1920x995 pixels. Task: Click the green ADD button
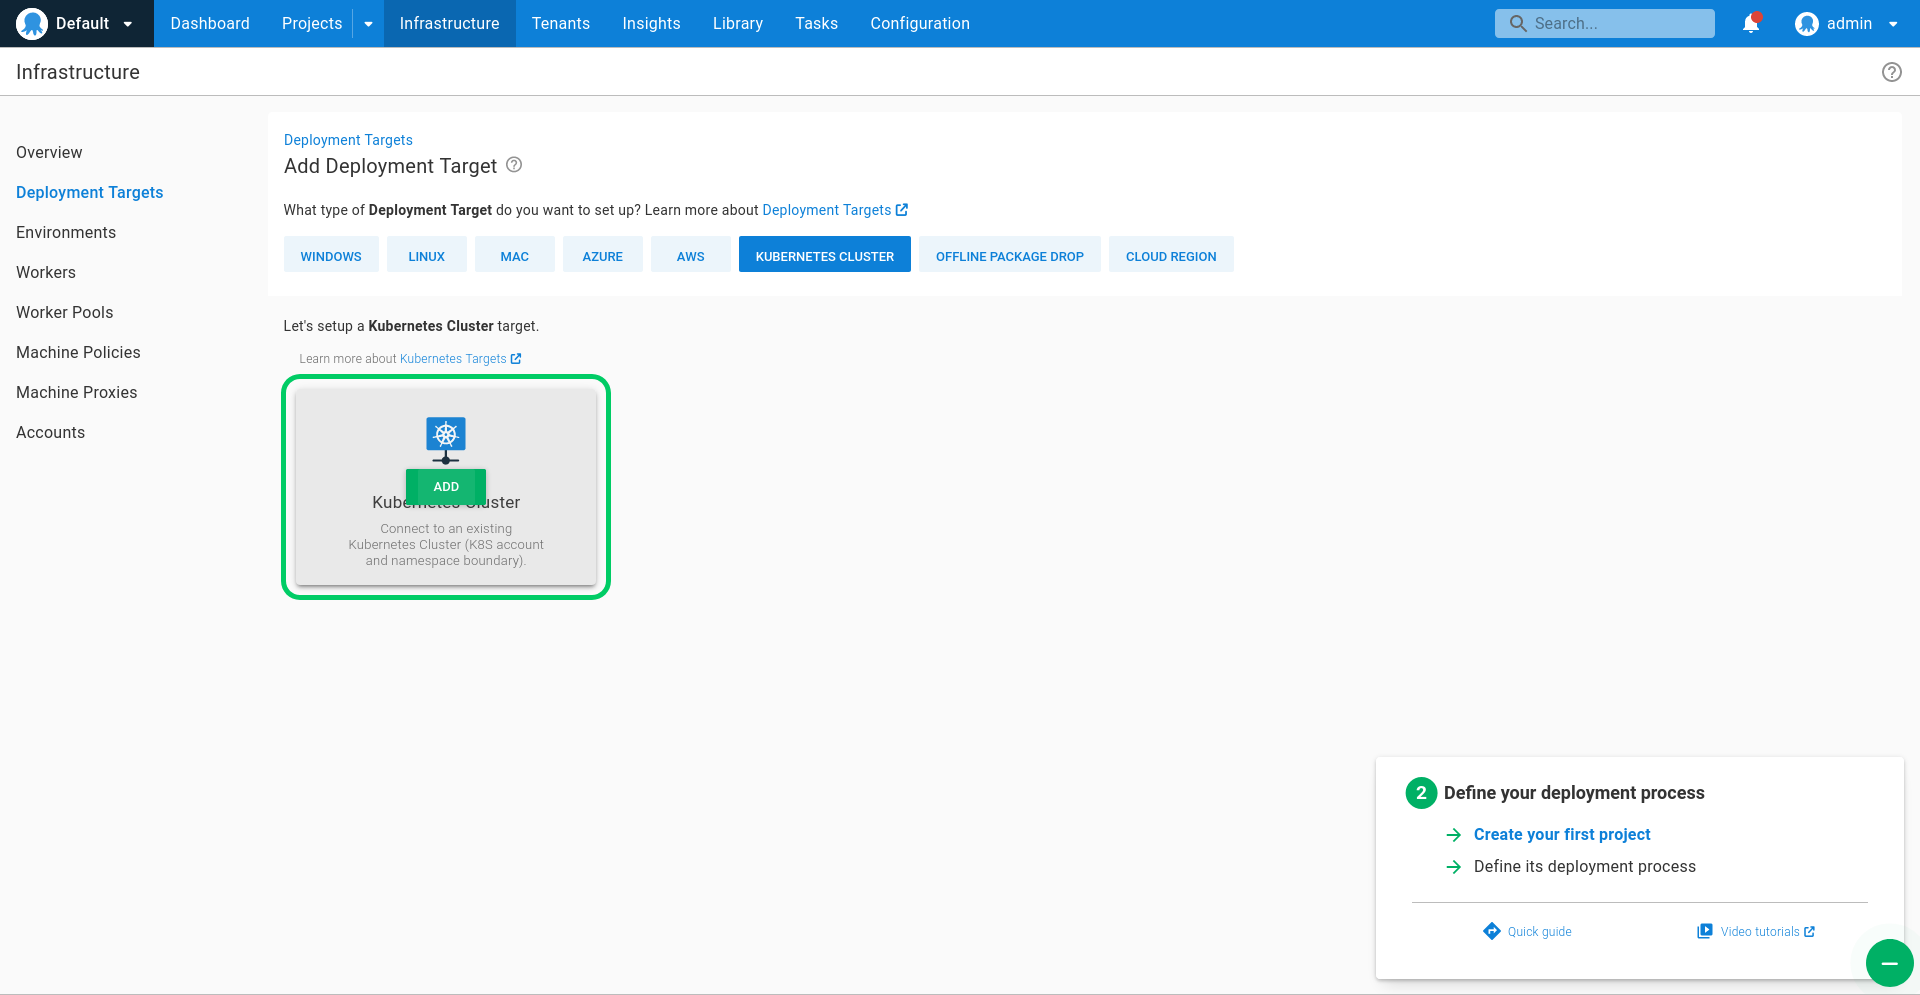point(446,487)
